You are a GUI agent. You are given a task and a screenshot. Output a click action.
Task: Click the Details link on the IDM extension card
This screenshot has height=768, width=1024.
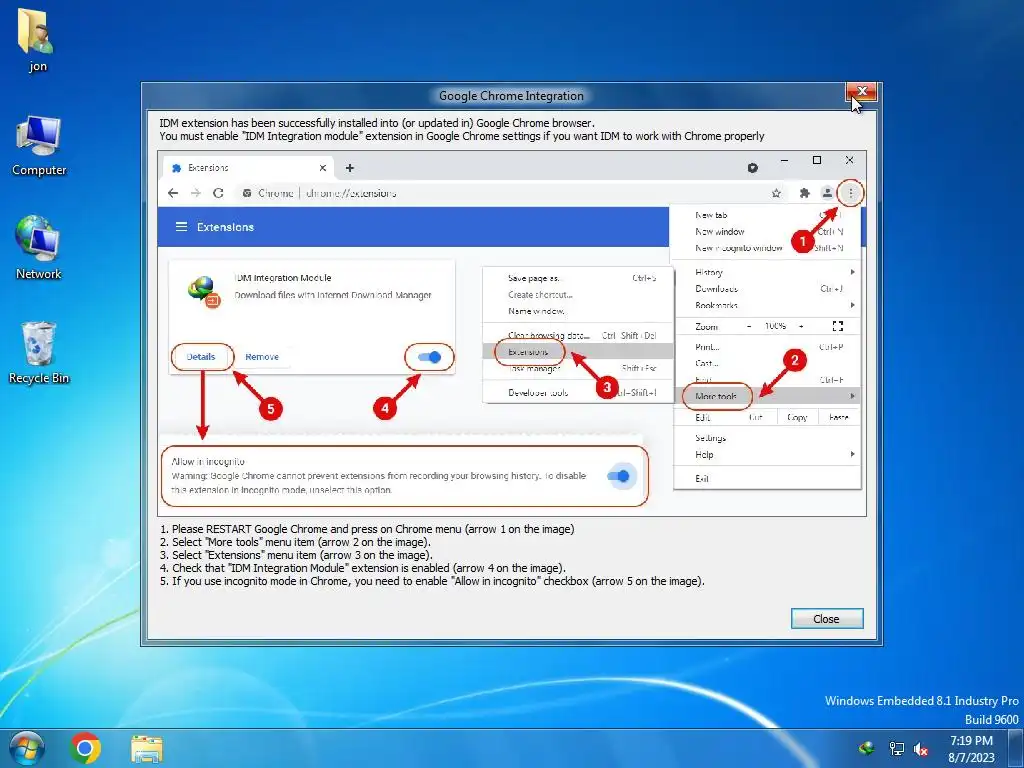tap(200, 357)
